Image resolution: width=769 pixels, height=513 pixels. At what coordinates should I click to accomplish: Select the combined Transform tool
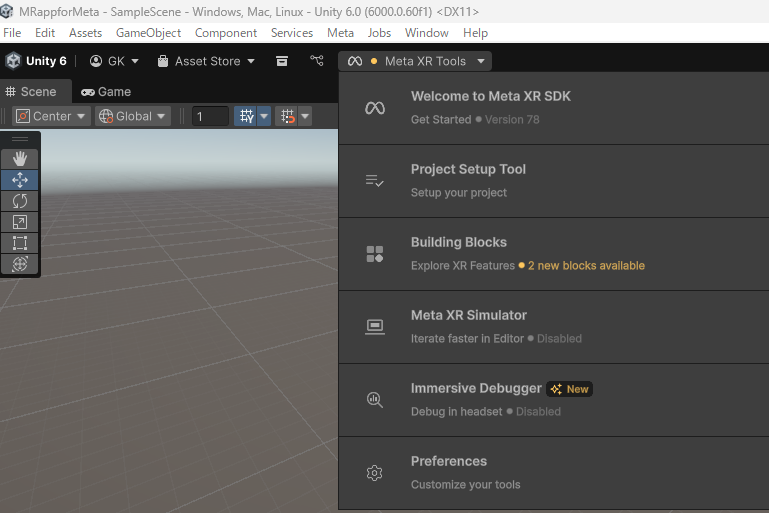(x=20, y=264)
